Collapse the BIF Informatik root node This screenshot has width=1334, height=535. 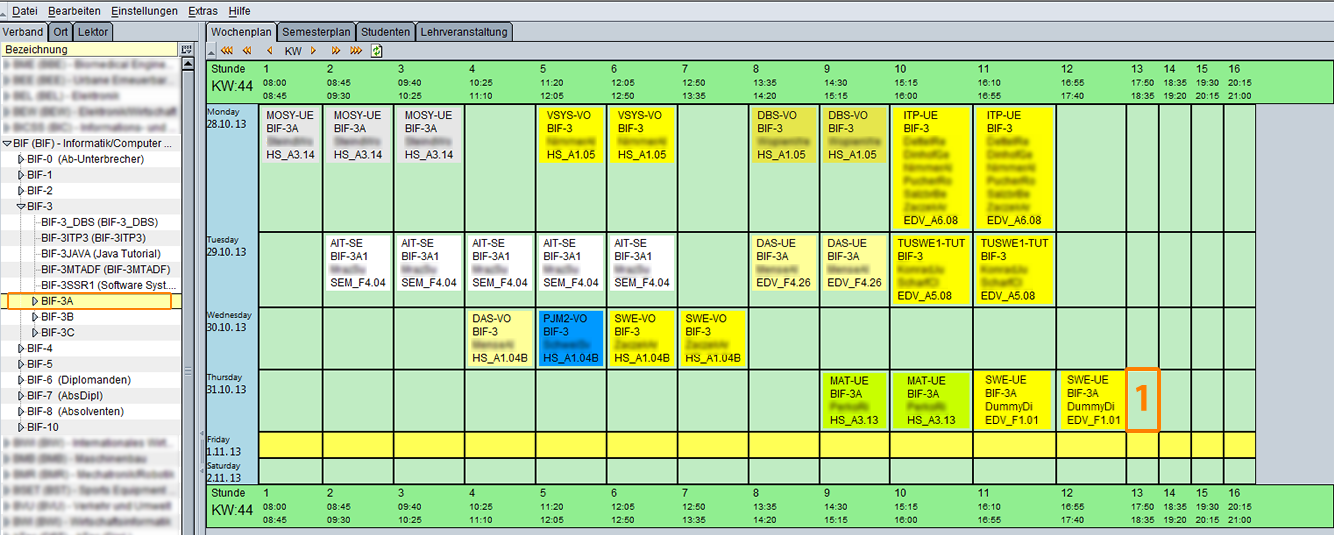(x=8, y=143)
